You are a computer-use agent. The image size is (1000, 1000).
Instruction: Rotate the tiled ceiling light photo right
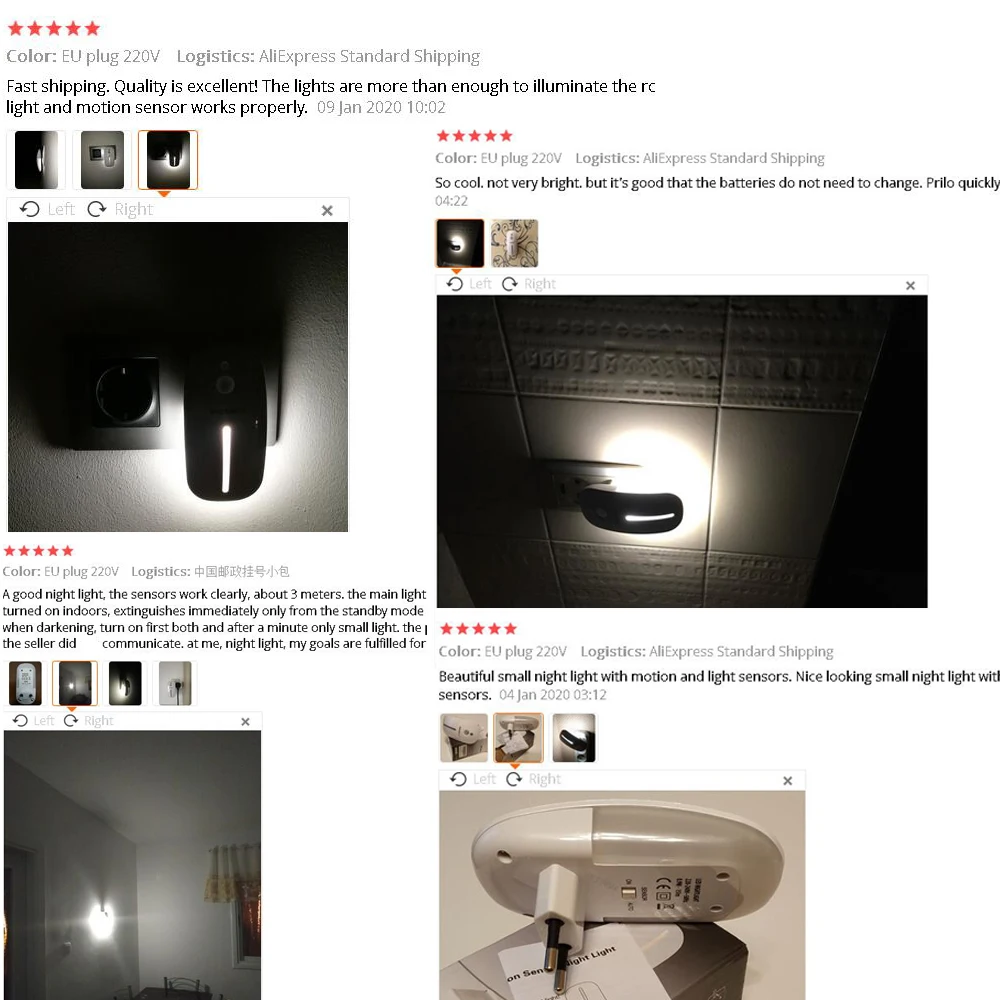click(529, 284)
